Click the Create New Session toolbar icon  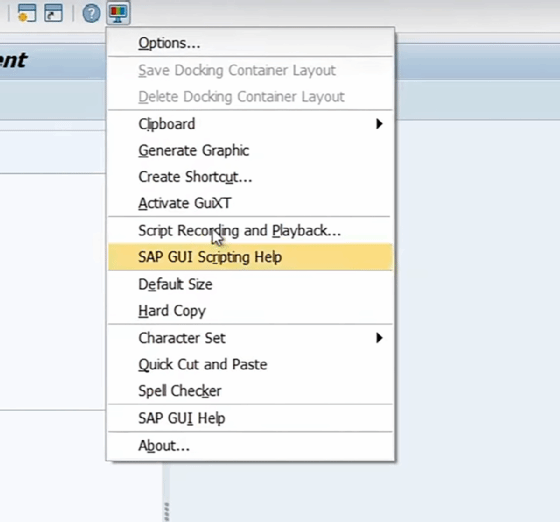(27, 13)
